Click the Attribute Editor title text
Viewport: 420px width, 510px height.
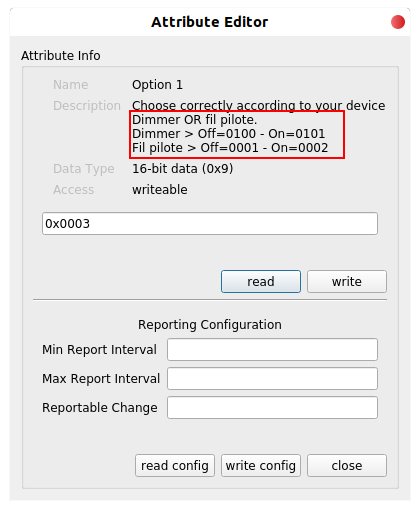[209, 22]
